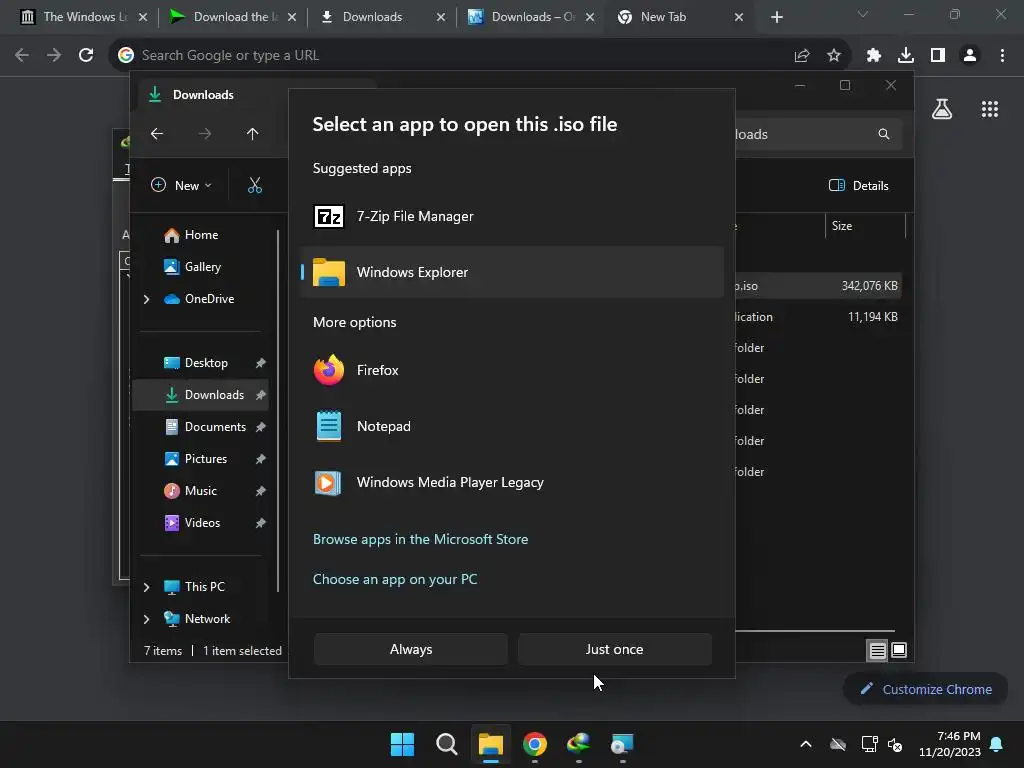This screenshot has height=768, width=1024.
Task: Toggle Chrome side panel
Action: [x=938, y=56]
